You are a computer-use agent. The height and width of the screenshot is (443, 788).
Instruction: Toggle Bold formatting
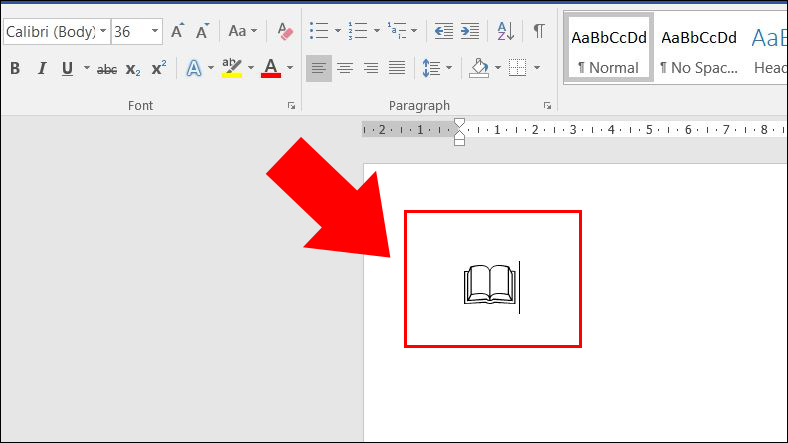[15, 69]
